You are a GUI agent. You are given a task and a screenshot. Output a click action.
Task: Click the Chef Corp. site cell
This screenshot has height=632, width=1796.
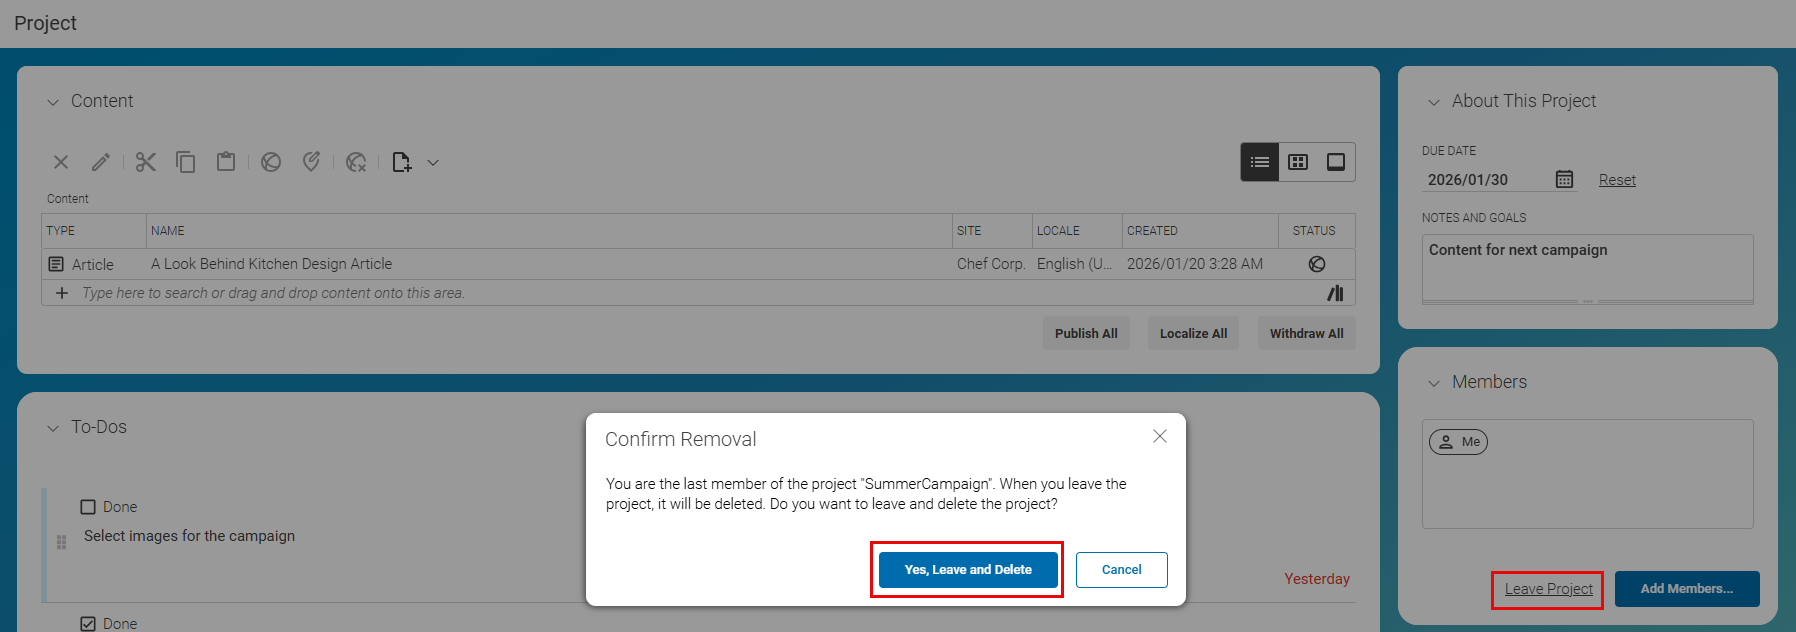pos(991,264)
